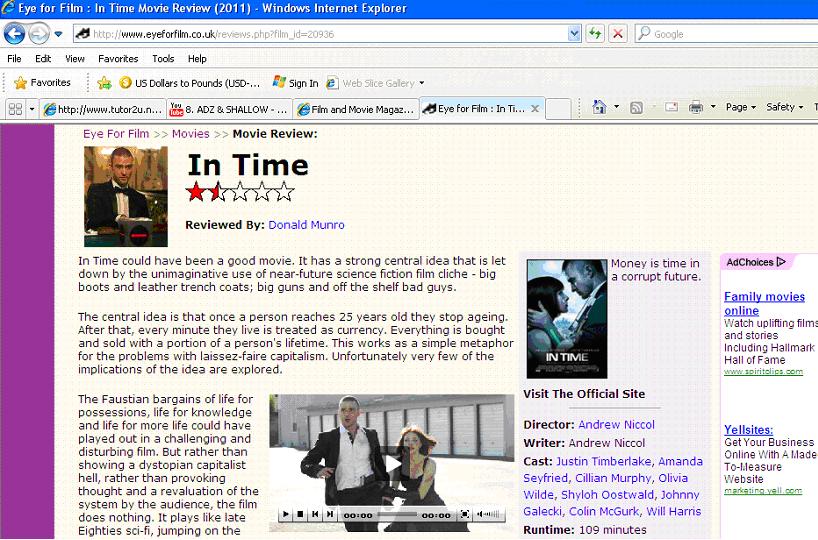Toggle video fullscreen icon
The image size is (818, 540).
point(464,514)
